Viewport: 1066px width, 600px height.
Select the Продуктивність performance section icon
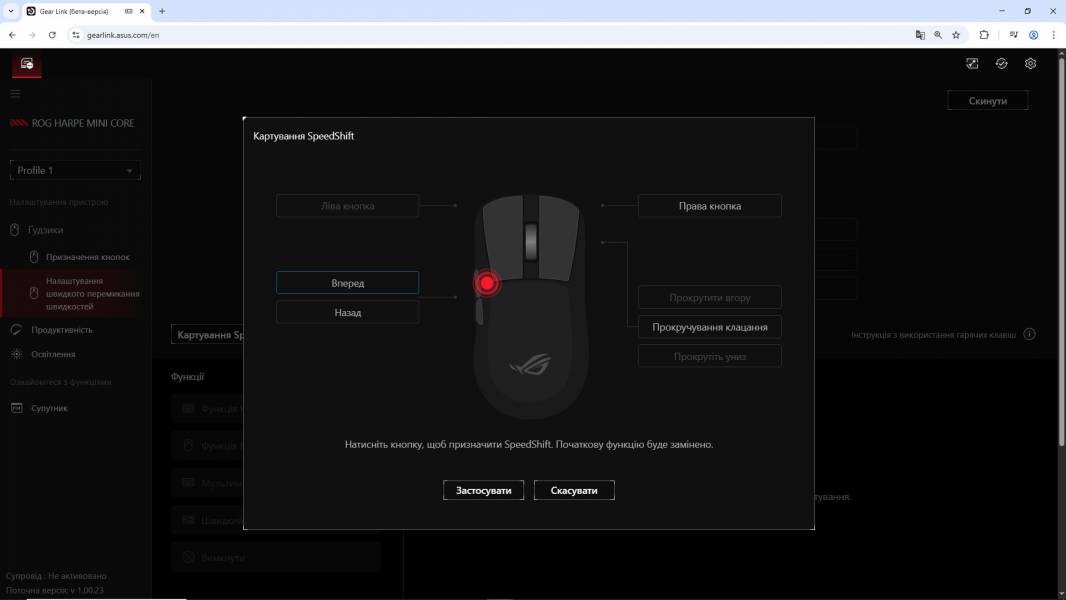pos(15,330)
